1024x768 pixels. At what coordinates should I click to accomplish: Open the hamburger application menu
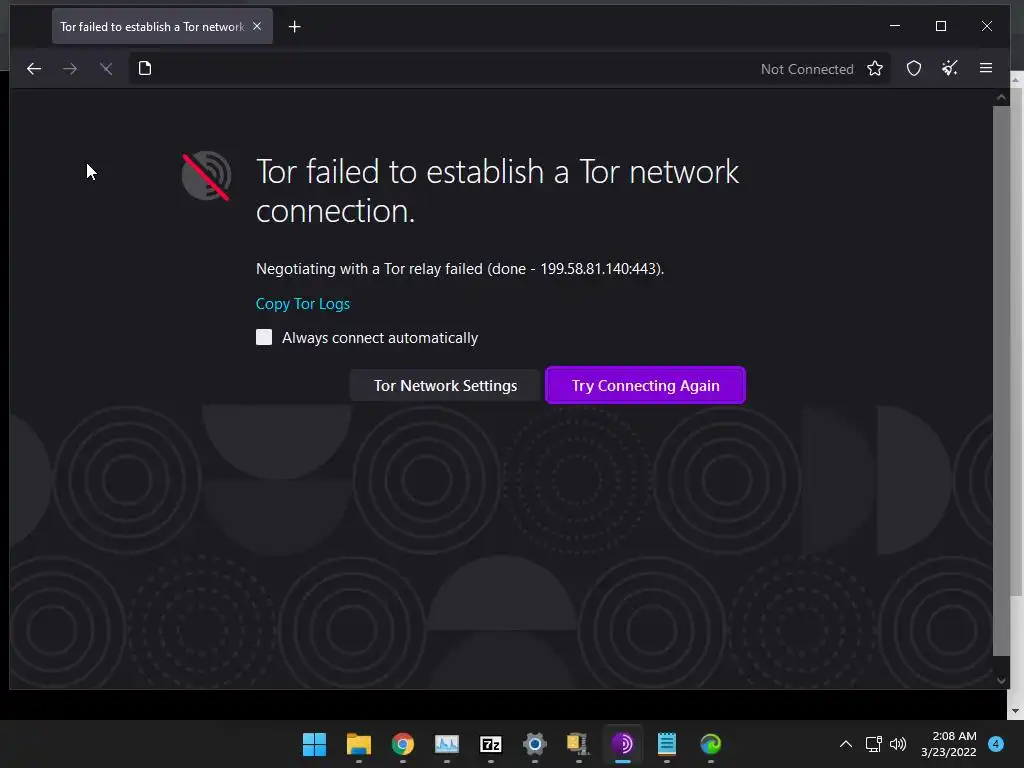[x=986, y=68]
